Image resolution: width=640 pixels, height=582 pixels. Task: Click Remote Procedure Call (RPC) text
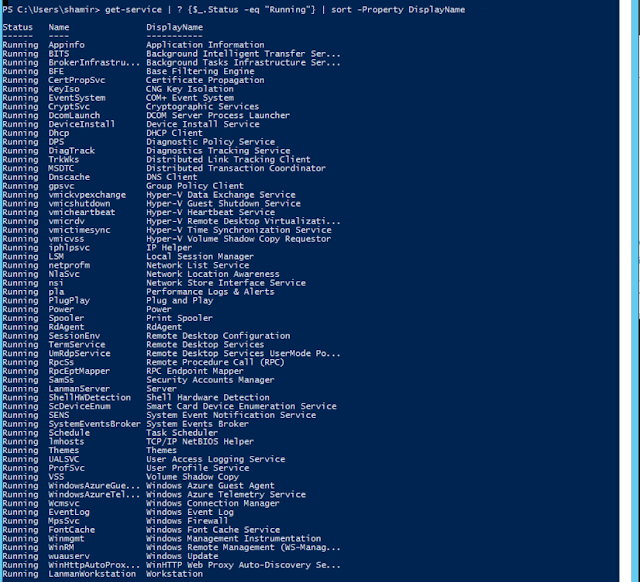tap(215, 362)
